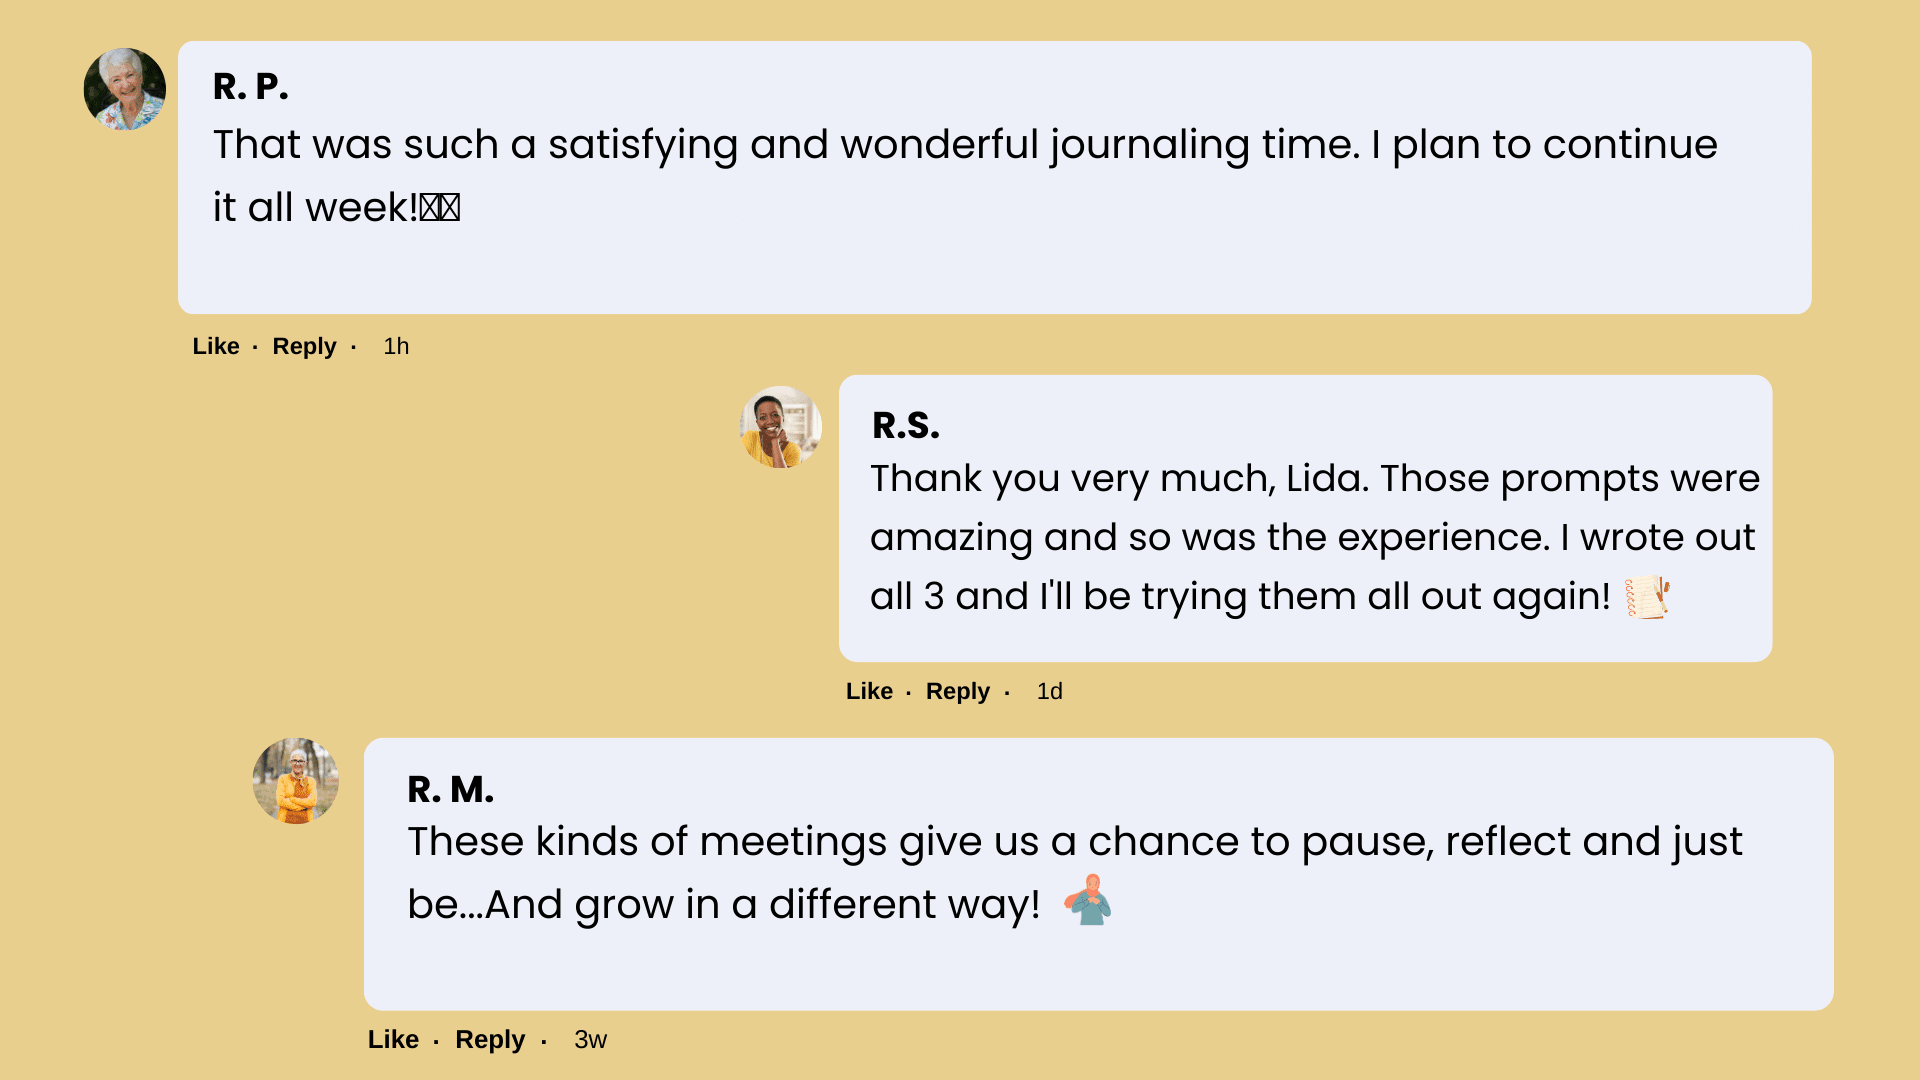Click the 3w timestamp
Viewport: 1920px width, 1080px height.
tap(590, 1039)
